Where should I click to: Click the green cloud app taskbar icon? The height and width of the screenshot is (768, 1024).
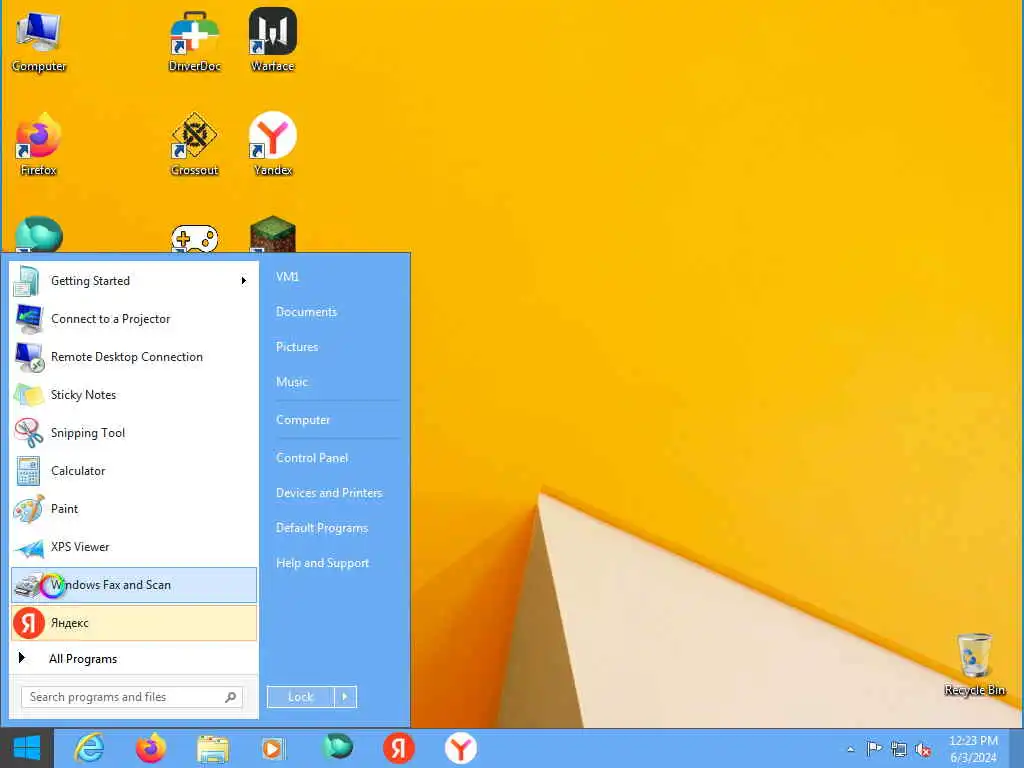(337, 747)
